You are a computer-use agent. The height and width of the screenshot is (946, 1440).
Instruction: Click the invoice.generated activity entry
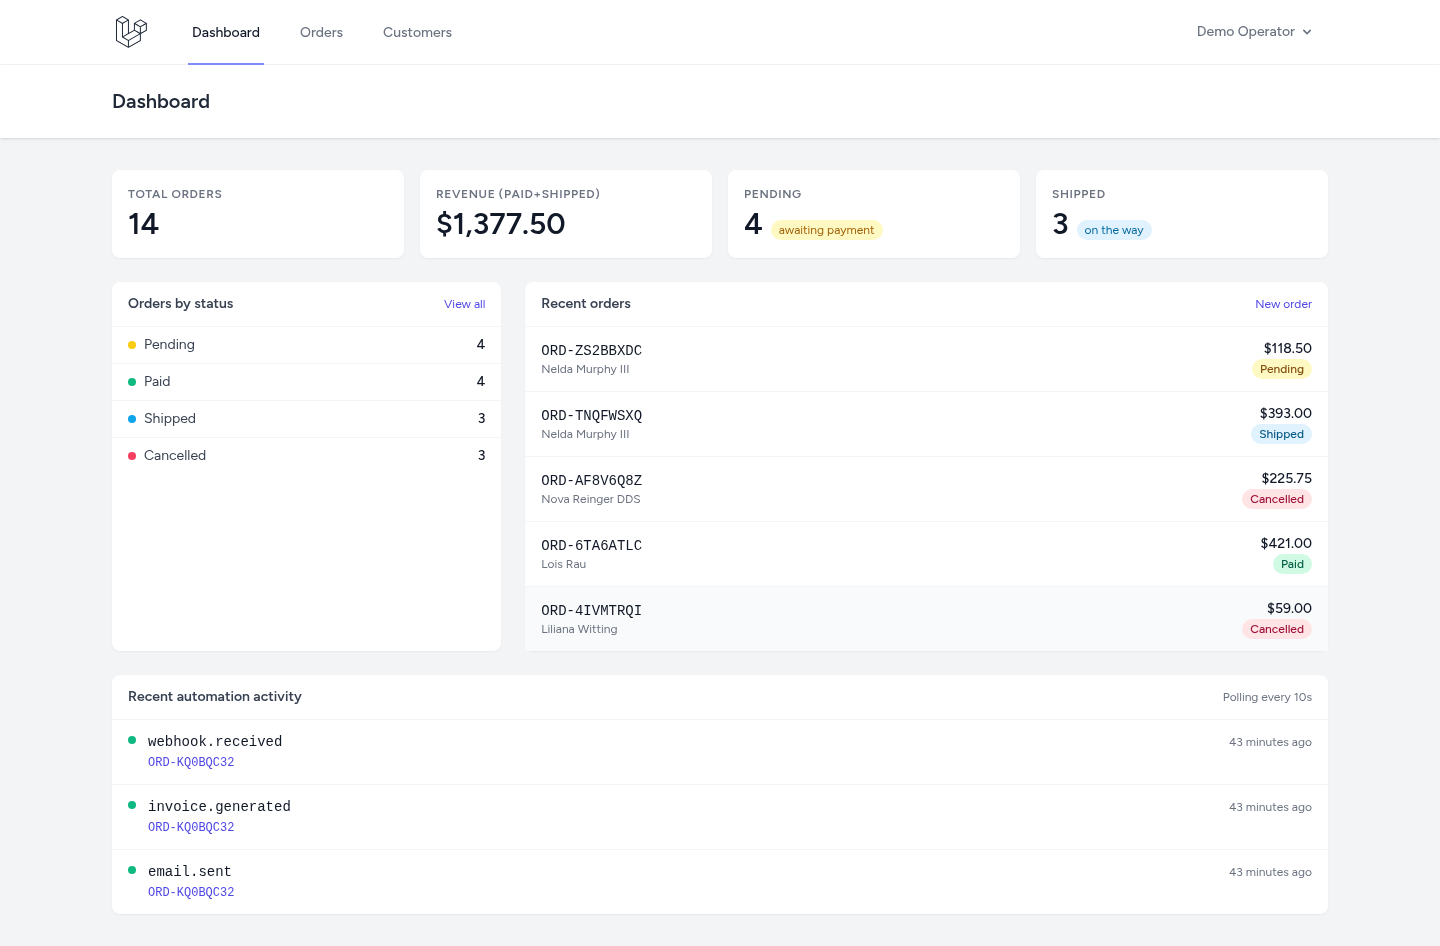click(x=720, y=817)
